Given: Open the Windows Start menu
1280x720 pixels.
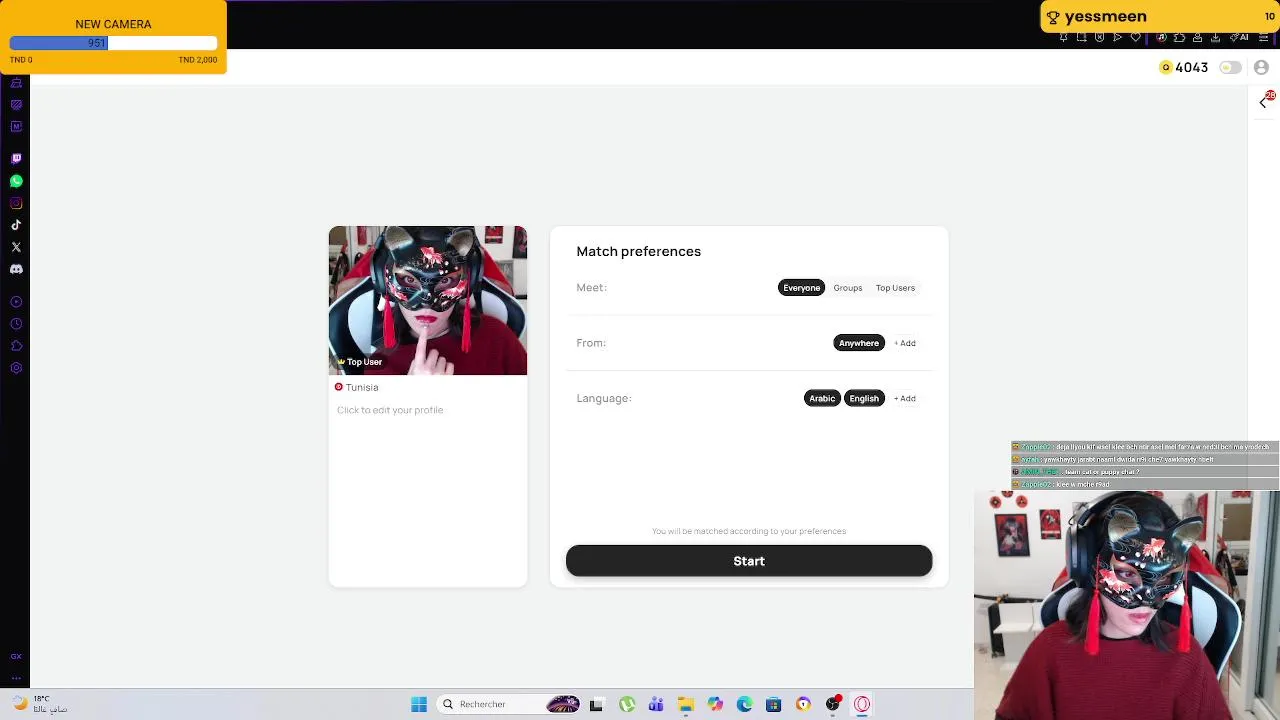Looking at the screenshot, I should (419, 704).
